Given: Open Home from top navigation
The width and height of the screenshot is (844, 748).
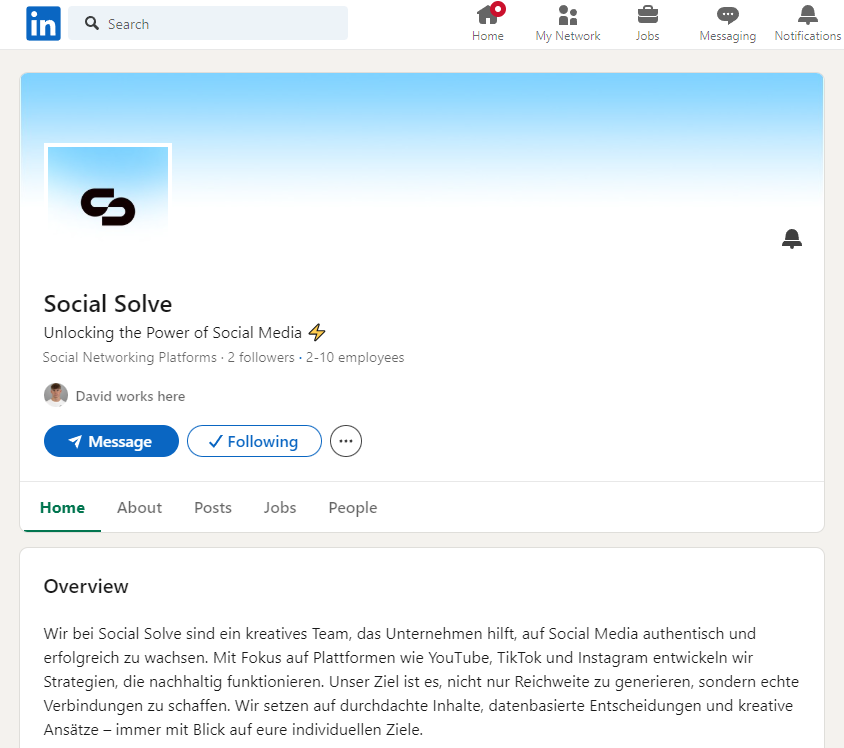Looking at the screenshot, I should 488,24.
